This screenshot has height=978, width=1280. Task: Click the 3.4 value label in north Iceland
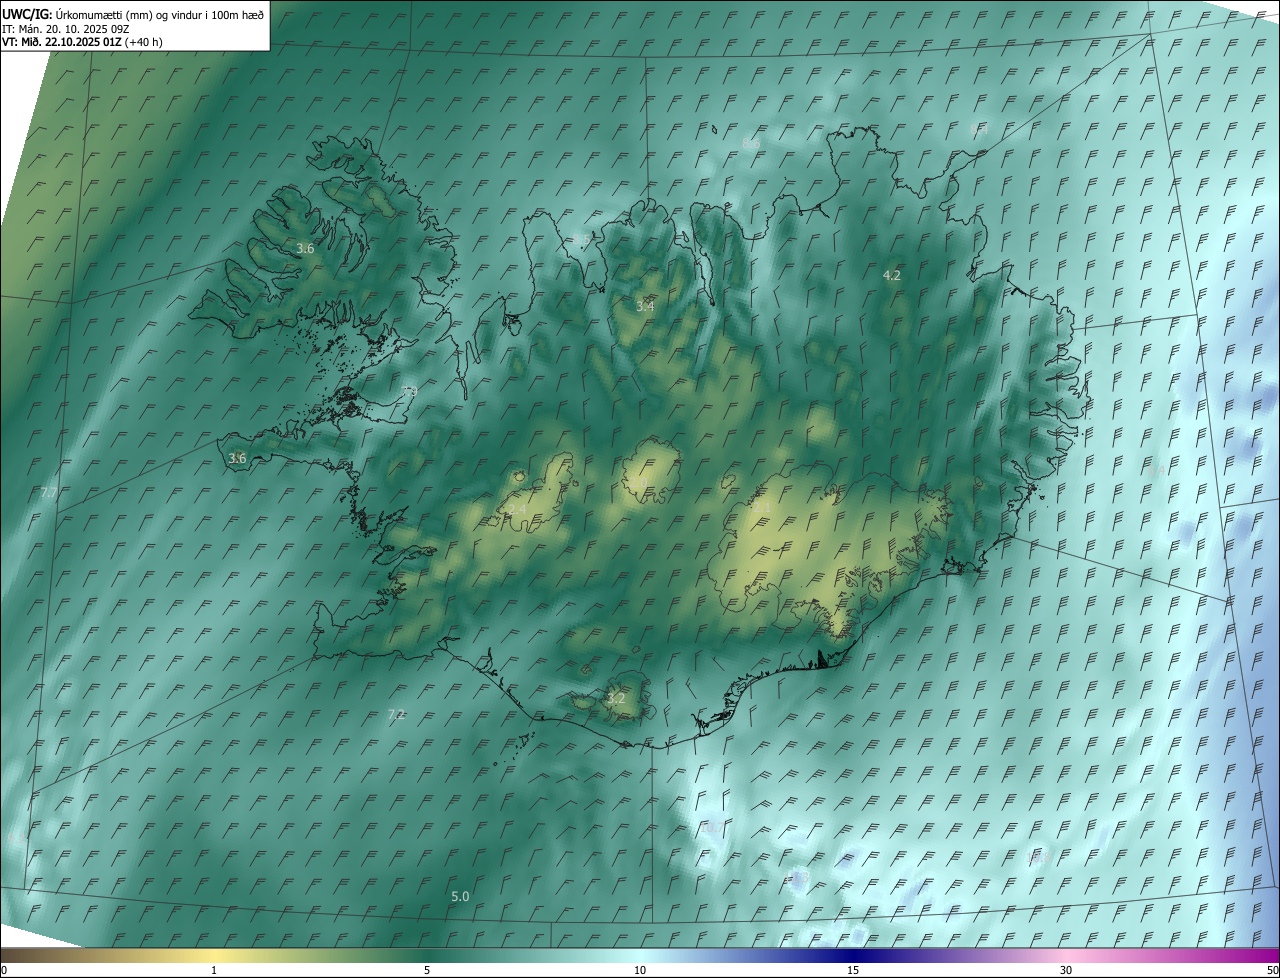tap(645, 306)
